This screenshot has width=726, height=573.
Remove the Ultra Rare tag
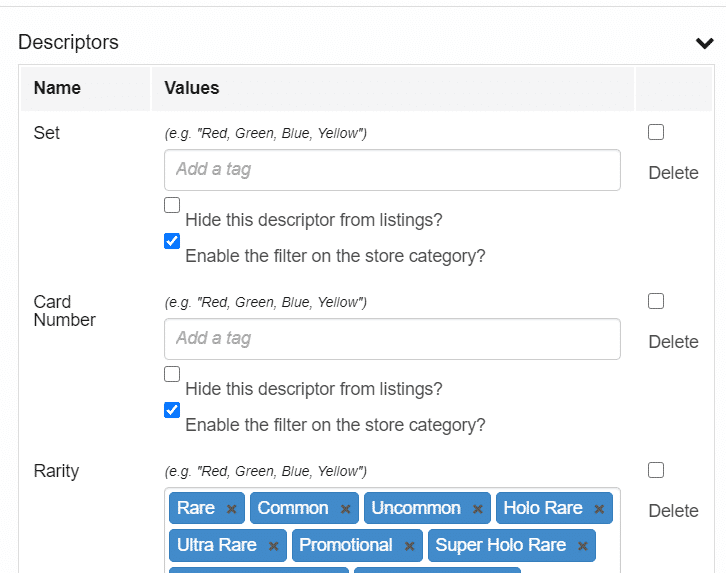pyautogui.click(x=273, y=546)
